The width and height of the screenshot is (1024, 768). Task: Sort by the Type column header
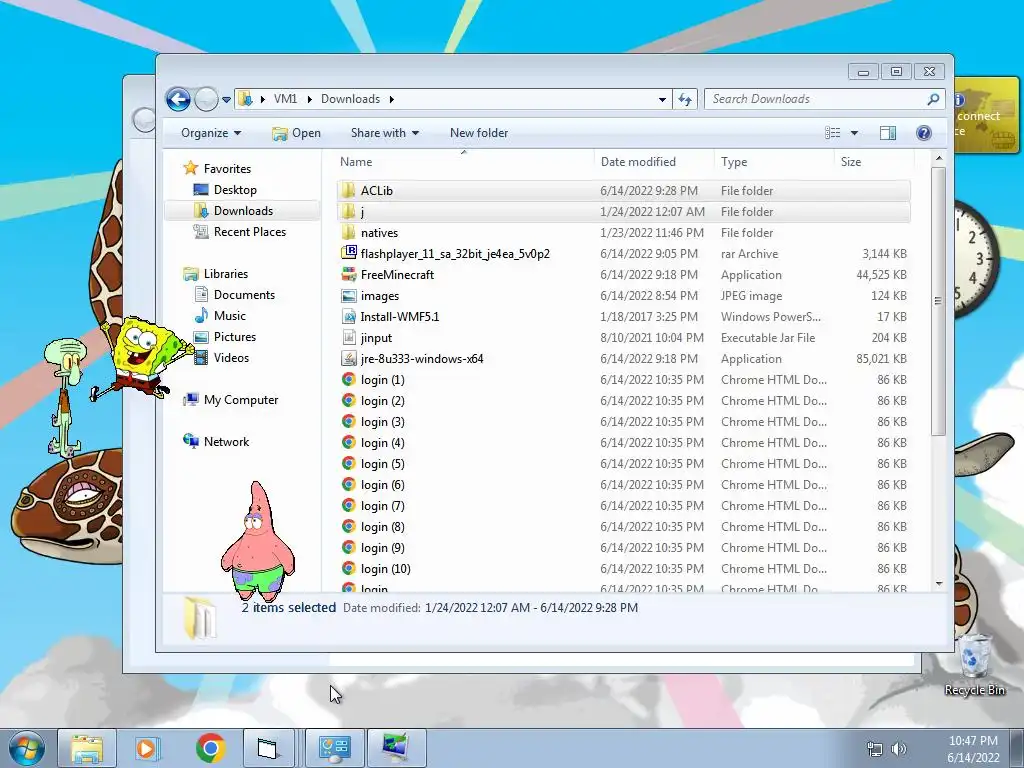734,161
